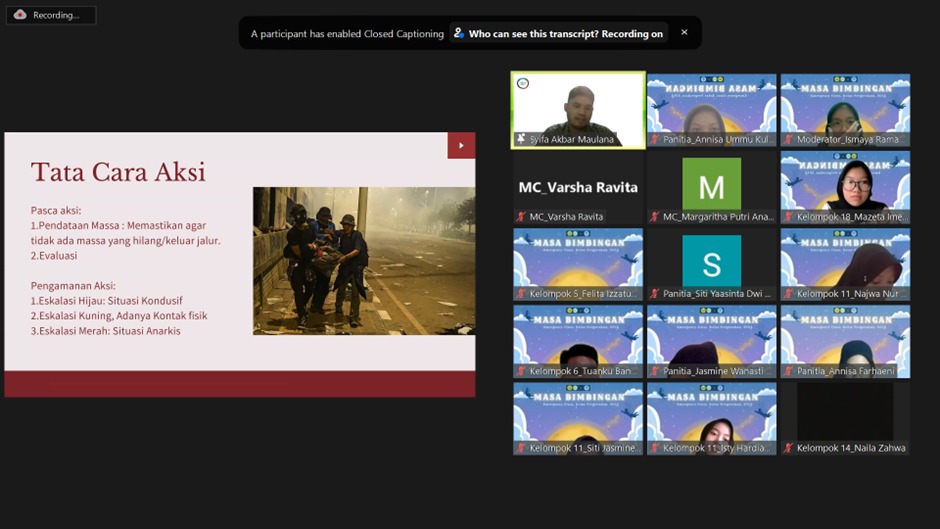Select Syifa Akbar Maulana's highlighted video tile

click(578, 108)
